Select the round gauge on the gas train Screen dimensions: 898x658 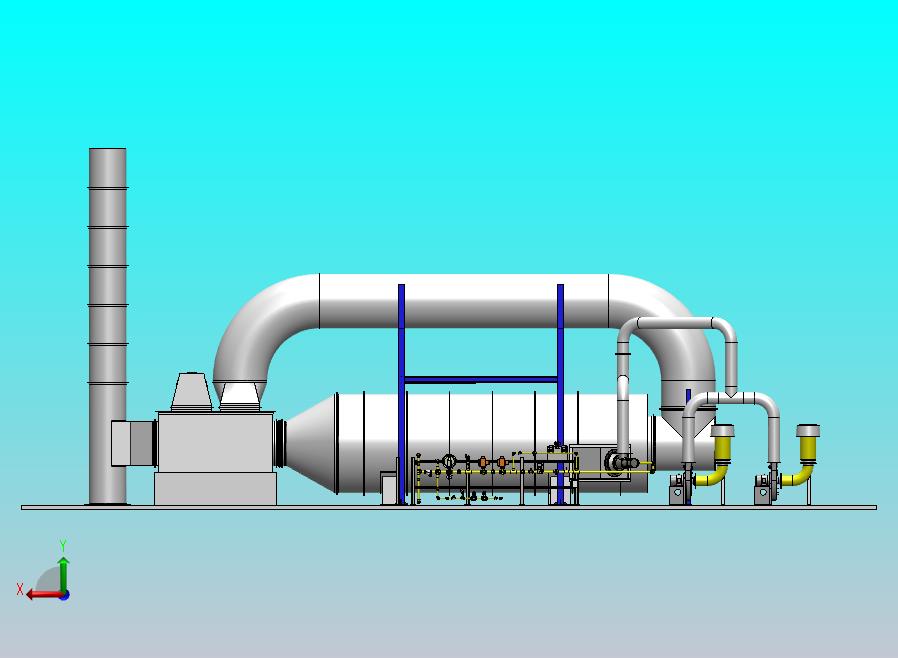(x=450, y=460)
